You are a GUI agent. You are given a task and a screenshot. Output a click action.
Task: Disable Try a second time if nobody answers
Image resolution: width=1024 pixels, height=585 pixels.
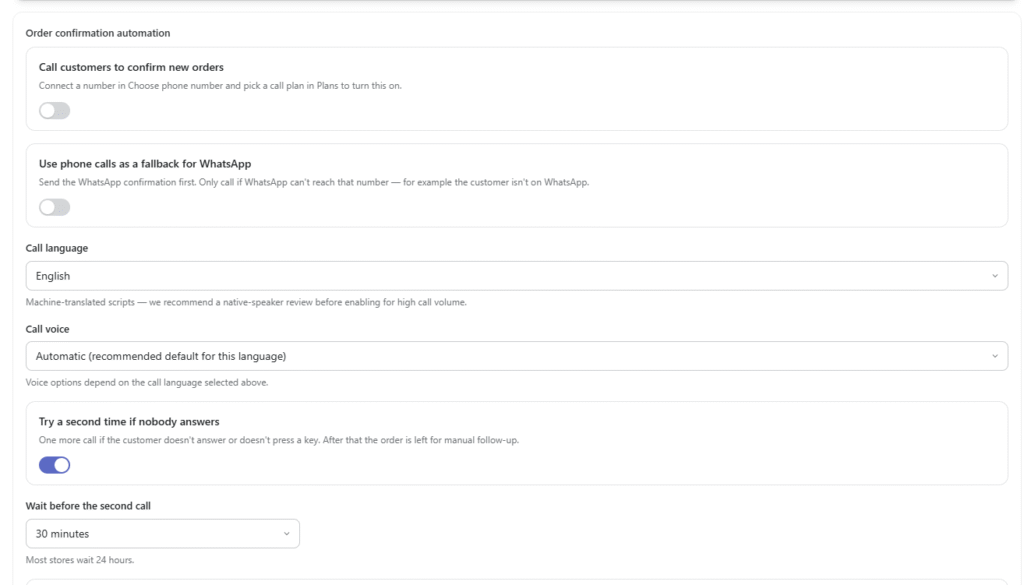click(x=54, y=465)
